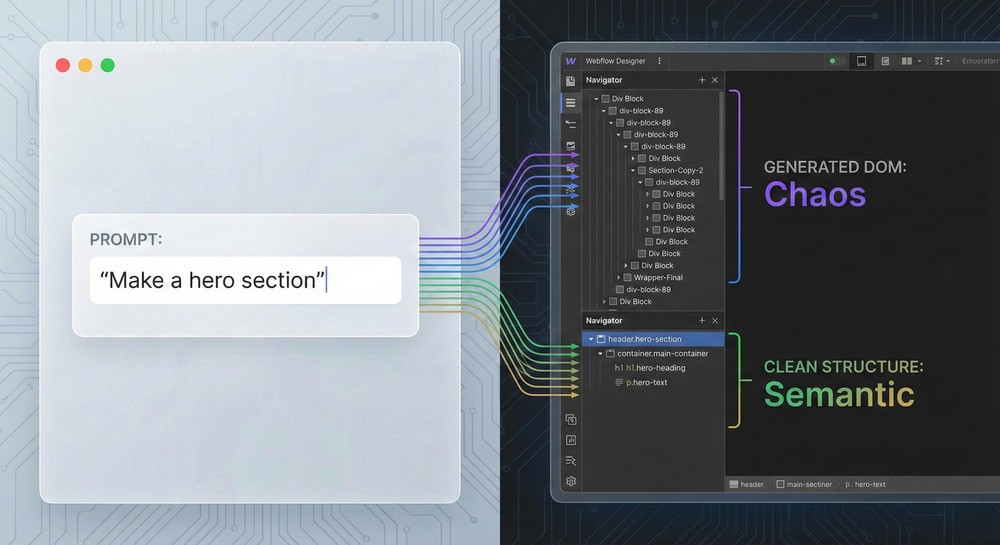Click the square icon beside Wrapper-Final
Viewport: 1000px width, 545px height.
[628, 278]
